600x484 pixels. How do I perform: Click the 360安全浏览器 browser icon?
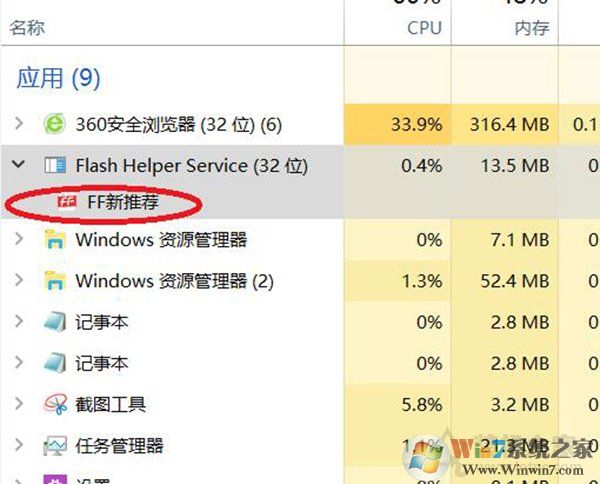point(55,125)
